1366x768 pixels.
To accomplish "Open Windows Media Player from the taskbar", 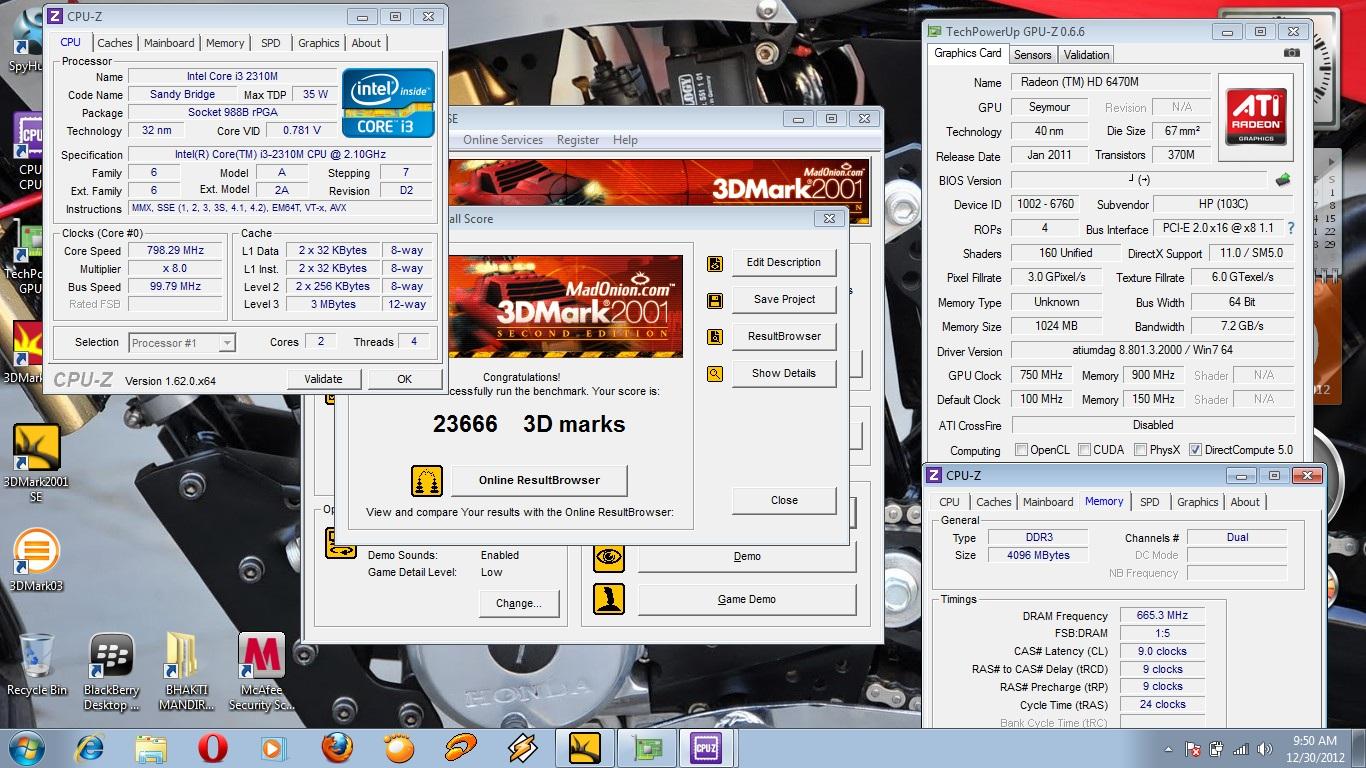I will 272,748.
